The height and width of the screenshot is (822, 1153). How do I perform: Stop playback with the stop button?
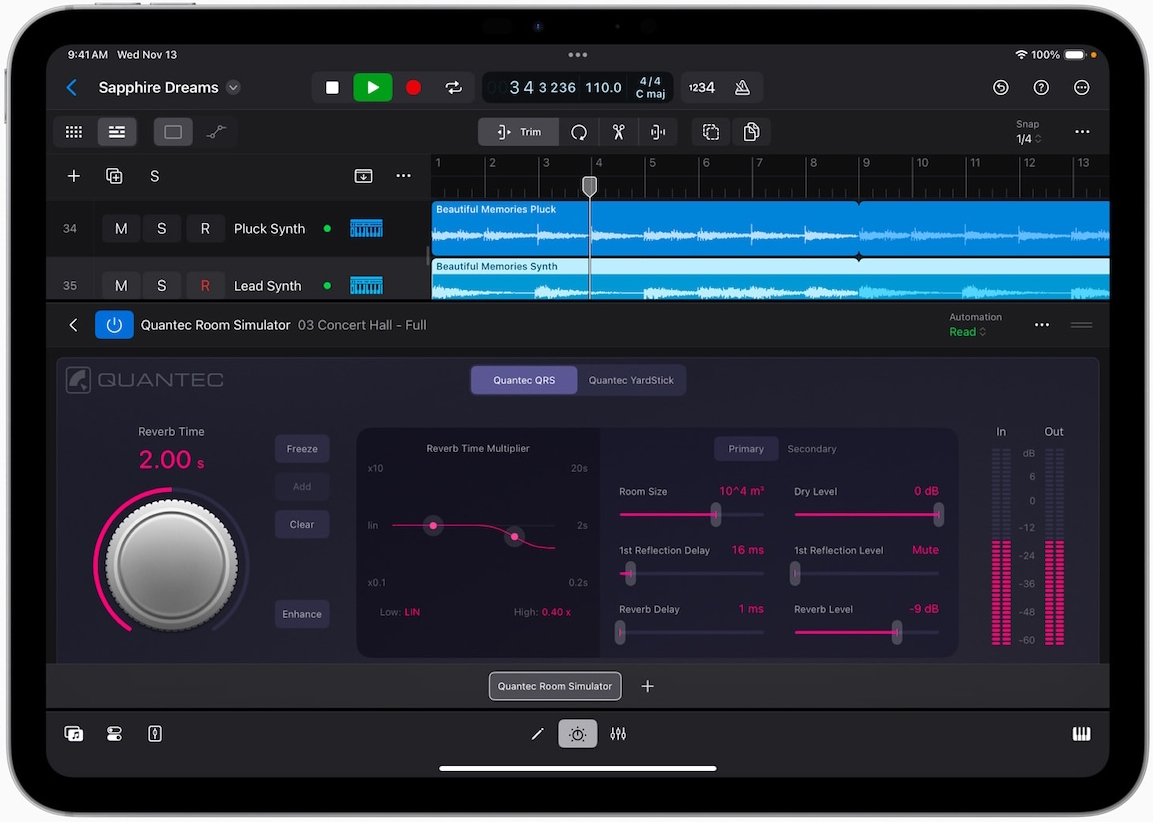coord(332,87)
